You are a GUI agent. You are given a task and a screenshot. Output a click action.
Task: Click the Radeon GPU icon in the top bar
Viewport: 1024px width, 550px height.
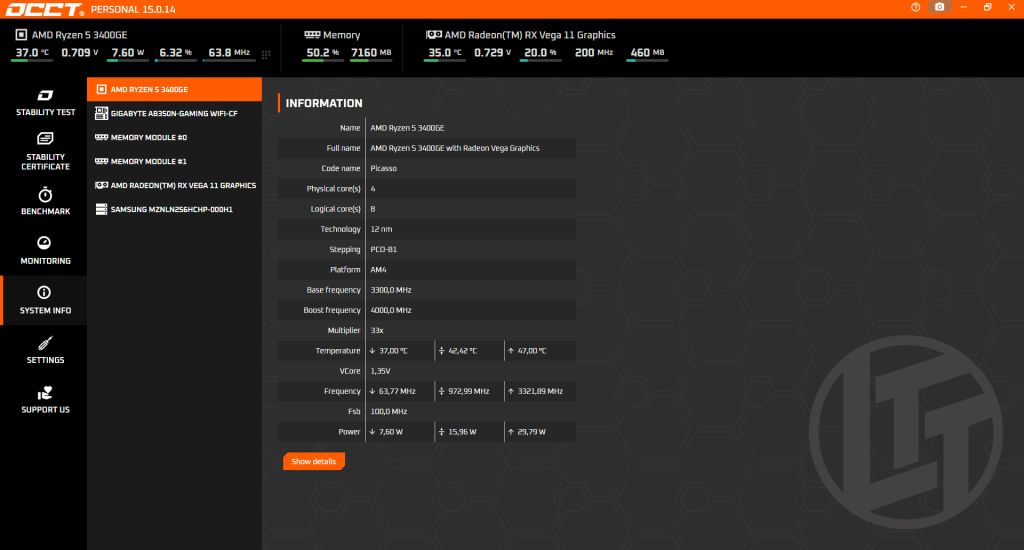pos(434,35)
